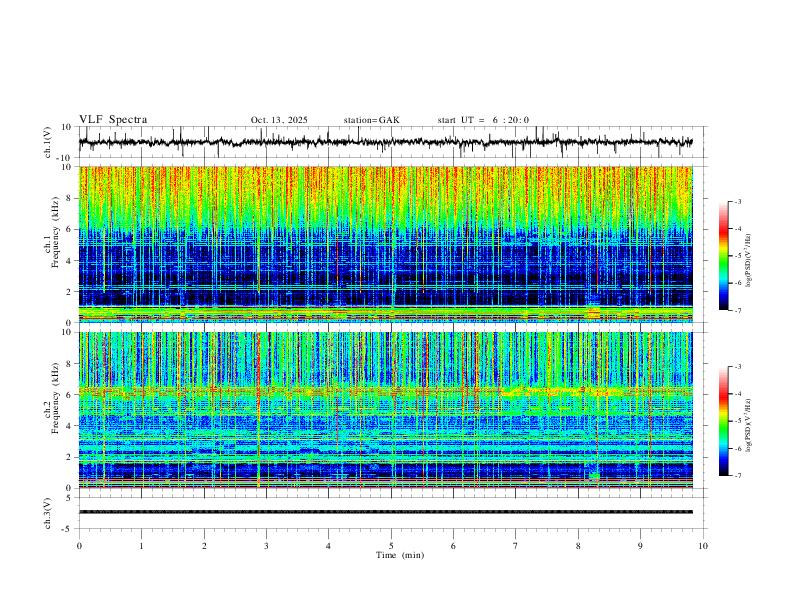Viewport: 792px width, 612px height.
Task: Click the ch.3 flat black signal trace
Action: [x=385, y=512]
